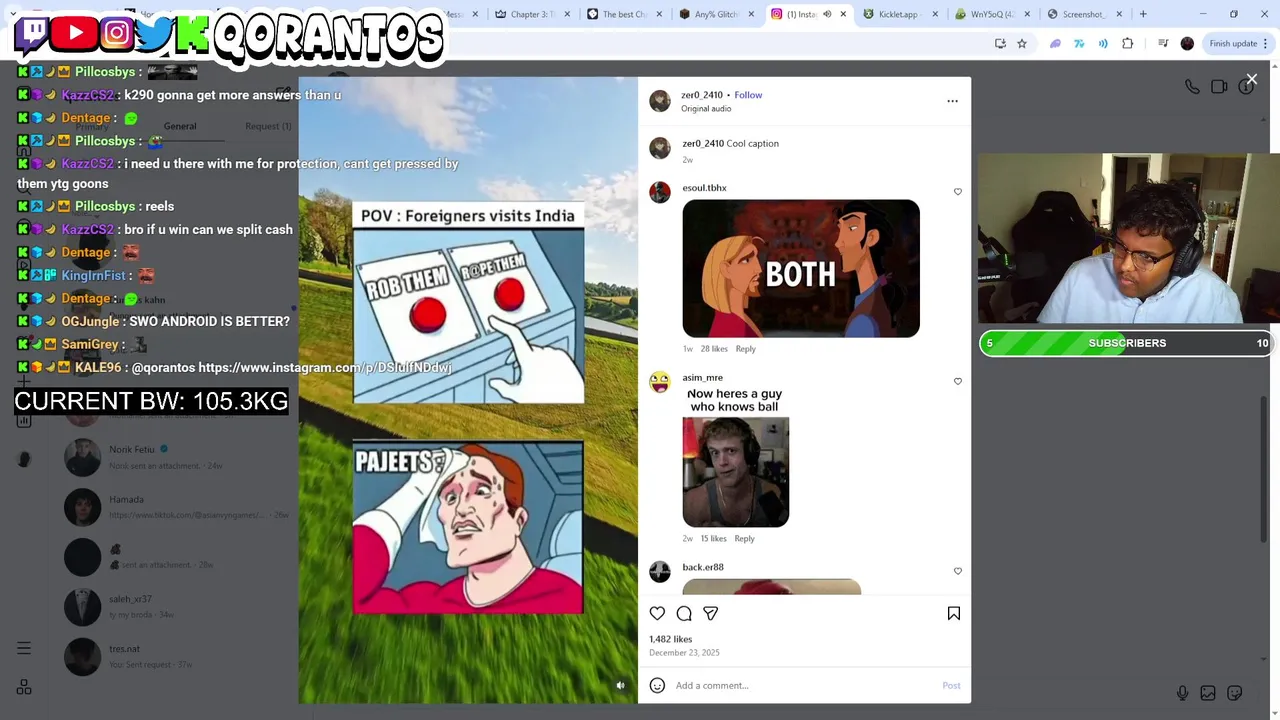Click the Add a comment field

pos(805,685)
